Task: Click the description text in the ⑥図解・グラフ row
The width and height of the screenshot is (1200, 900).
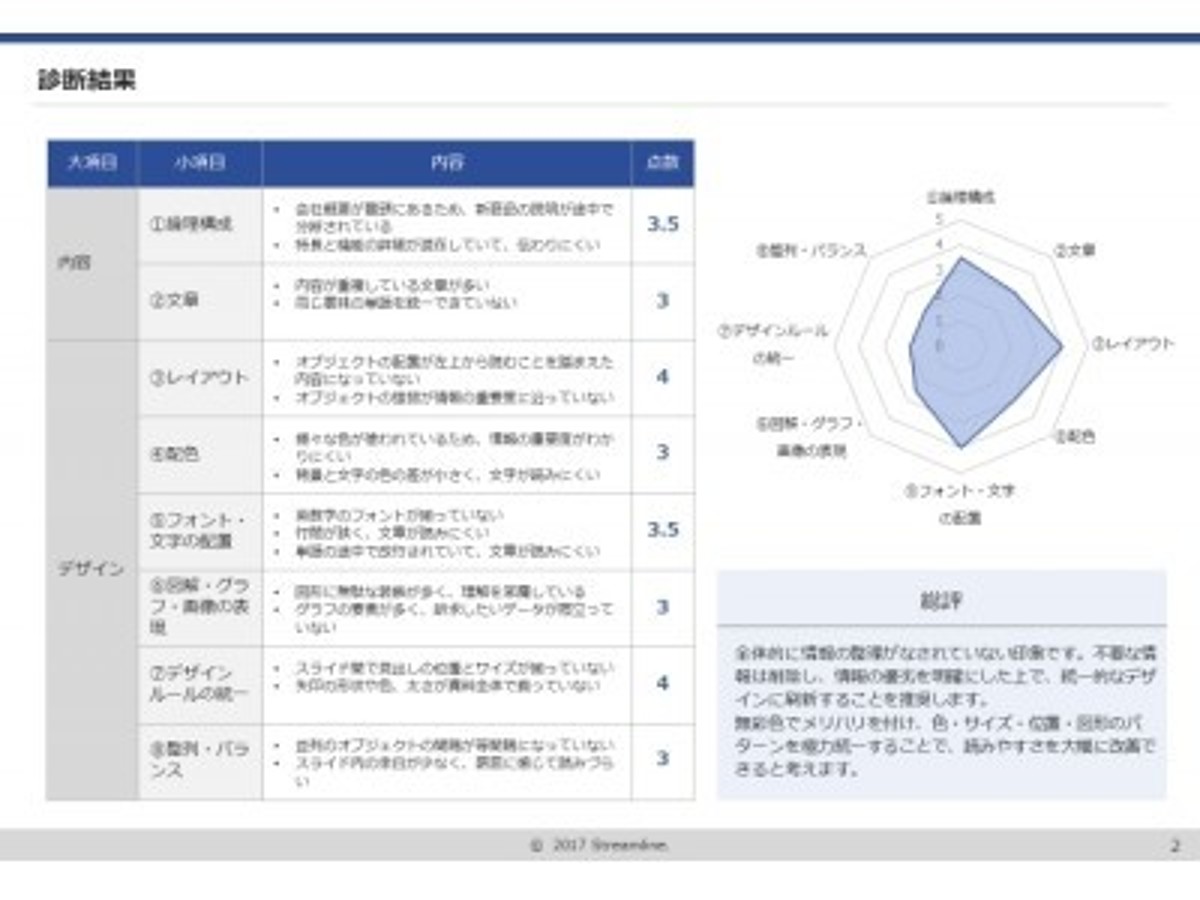Action: pyautogui.click(x=445, y=610)
